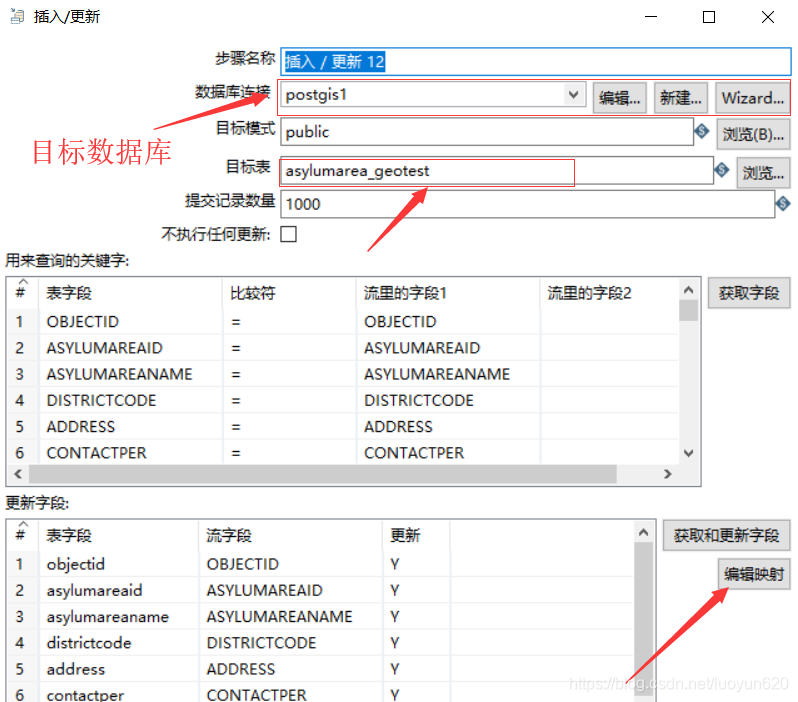
Task: Click the variable icon beside the 目标表 field
Action: point(722,170)
